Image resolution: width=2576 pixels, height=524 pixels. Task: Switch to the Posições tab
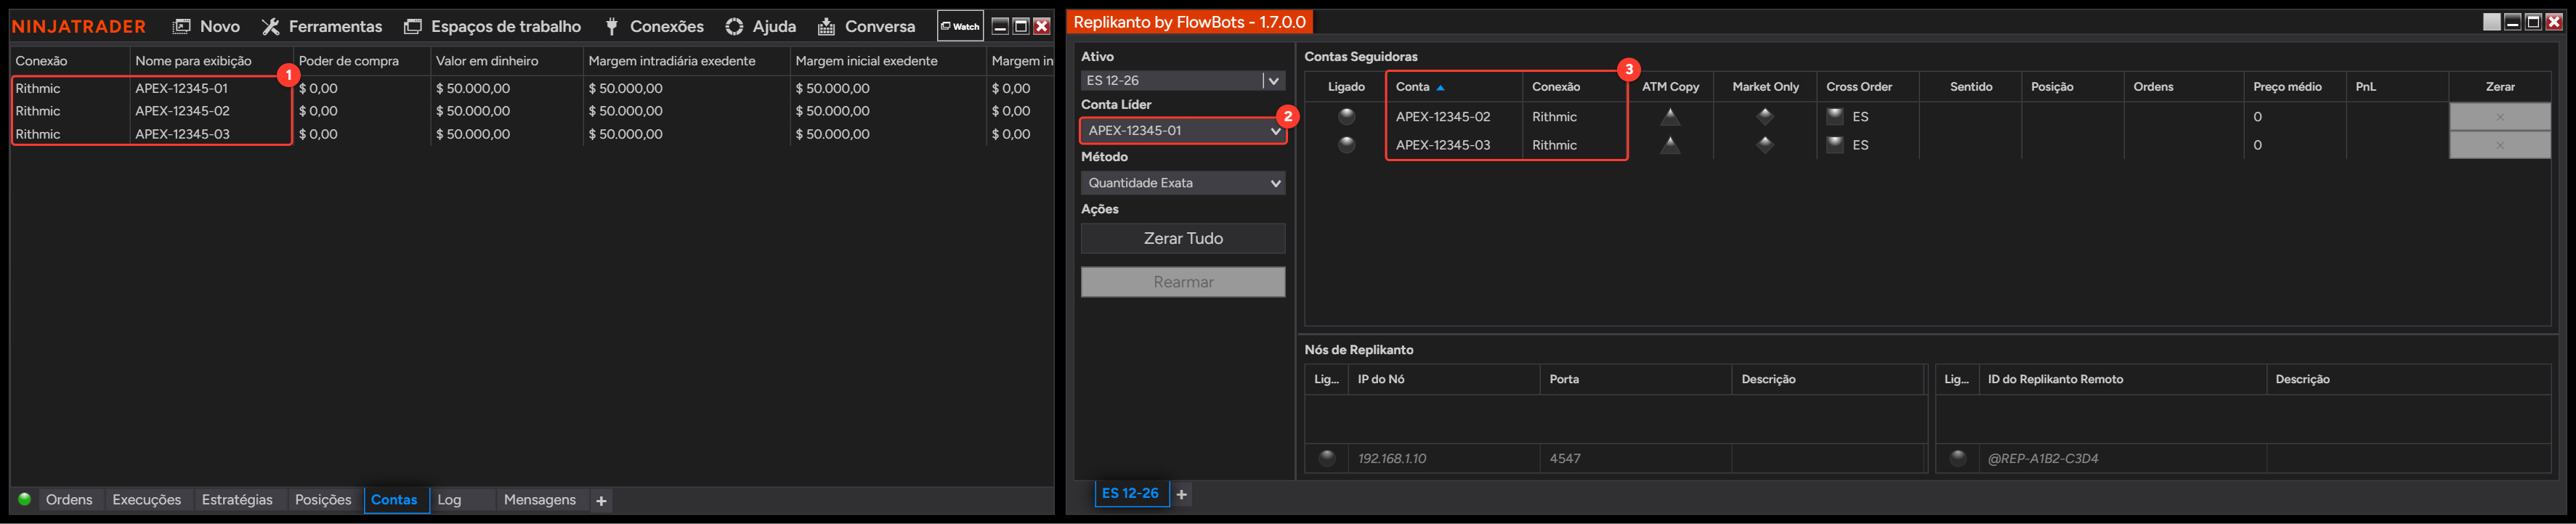point(323,499)
